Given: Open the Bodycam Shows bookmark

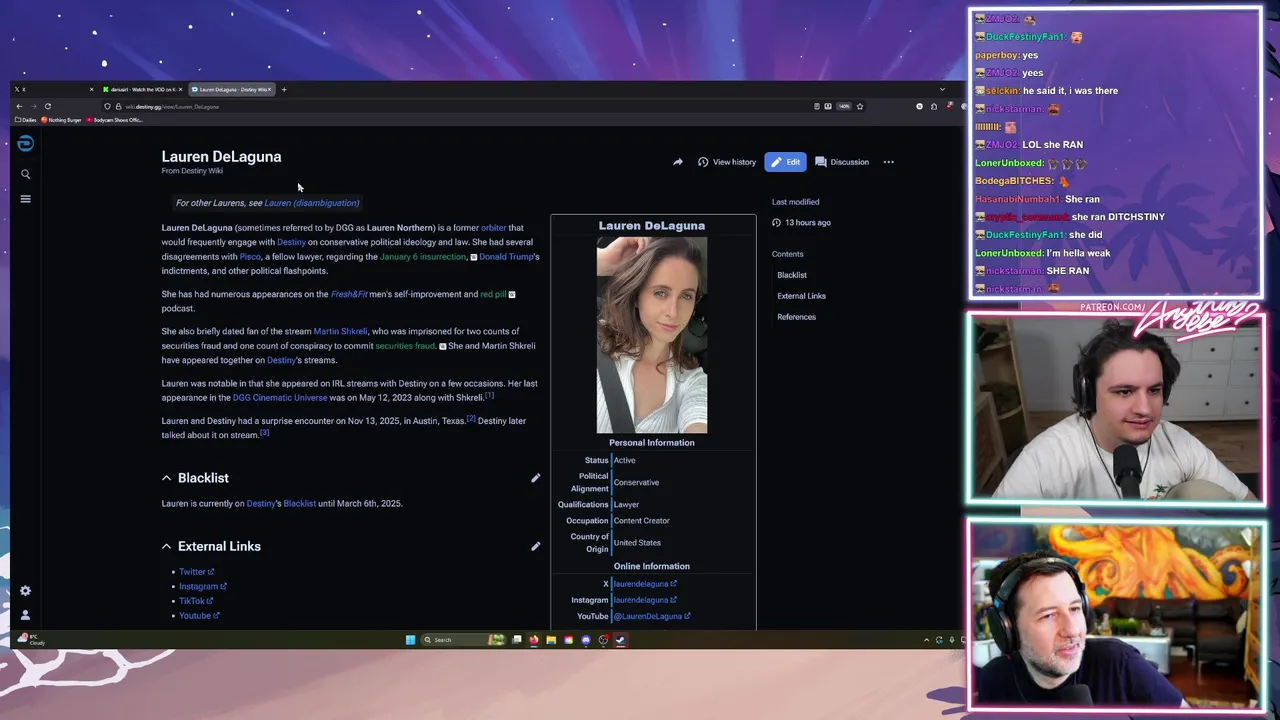Looking at the screenshot, I should [x=115, y=120].
